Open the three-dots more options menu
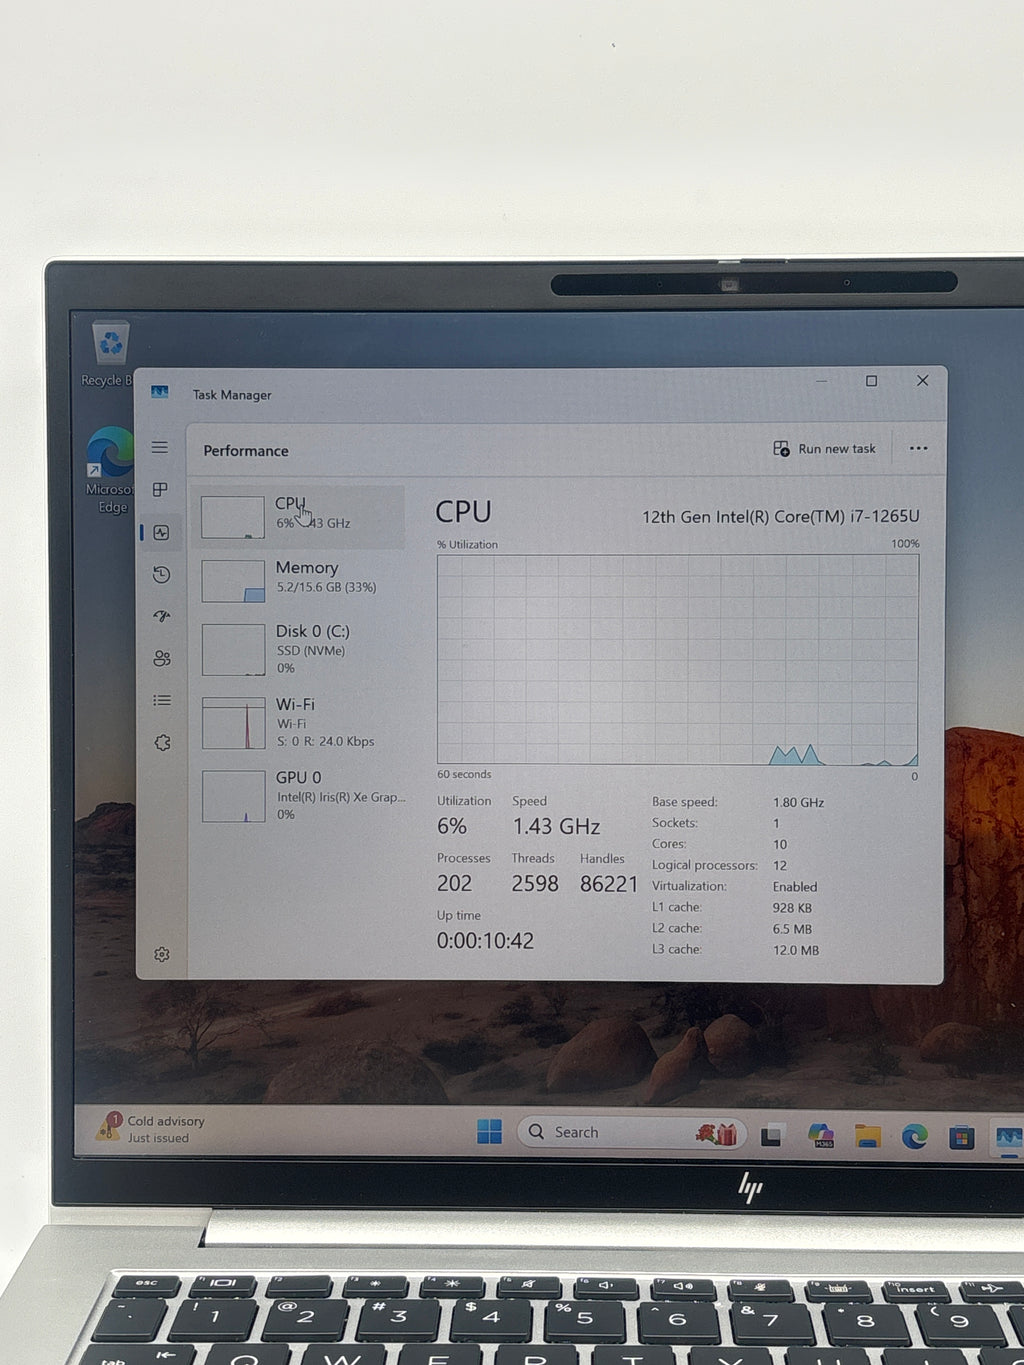 click(918, 449)
